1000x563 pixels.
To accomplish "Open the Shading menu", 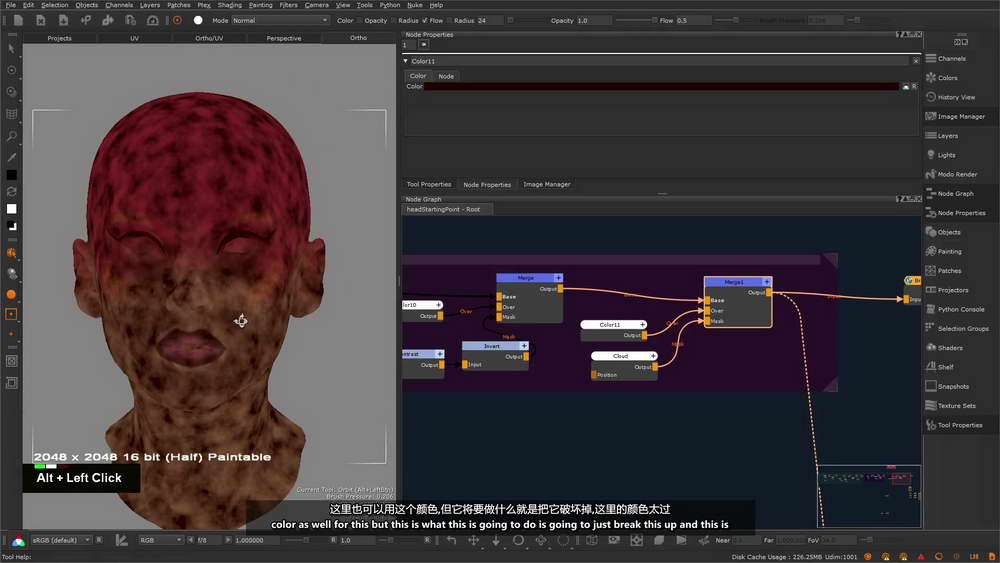I will pyautogui.click(x=230, y=4).
